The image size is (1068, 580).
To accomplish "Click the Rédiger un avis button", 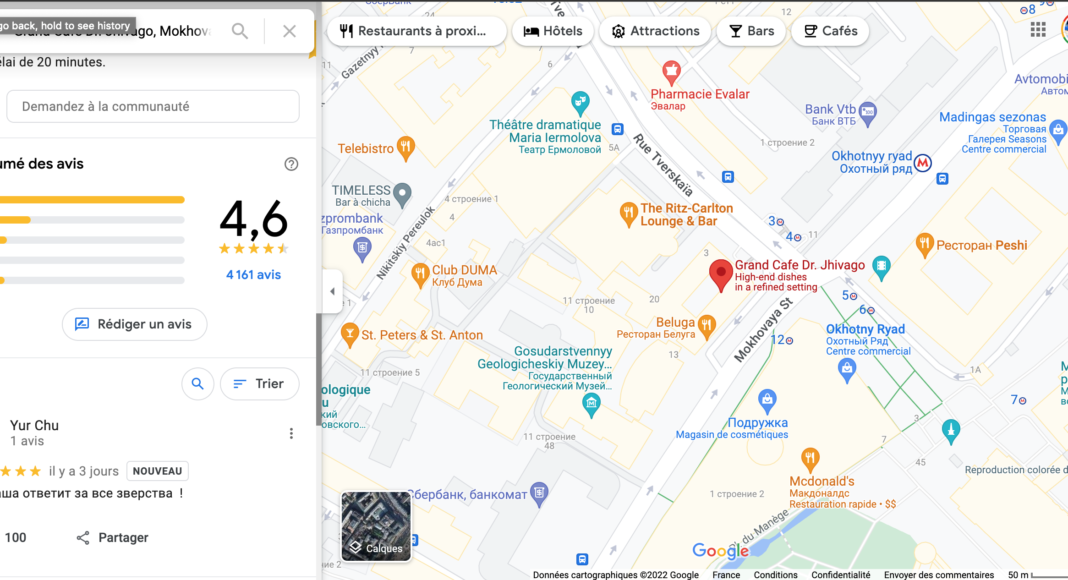I will click(134, 324).
